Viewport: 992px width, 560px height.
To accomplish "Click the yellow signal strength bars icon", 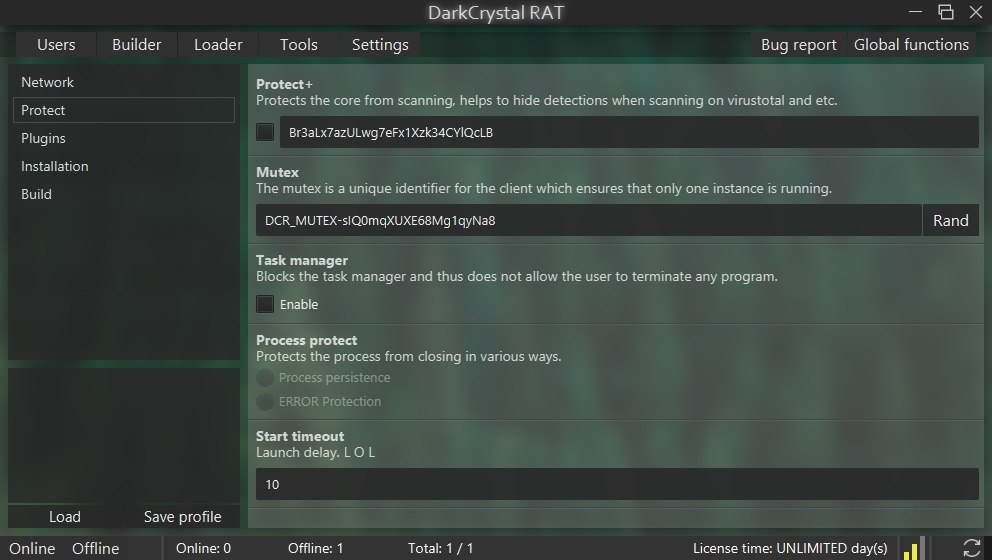I will [x=914, y=548].
